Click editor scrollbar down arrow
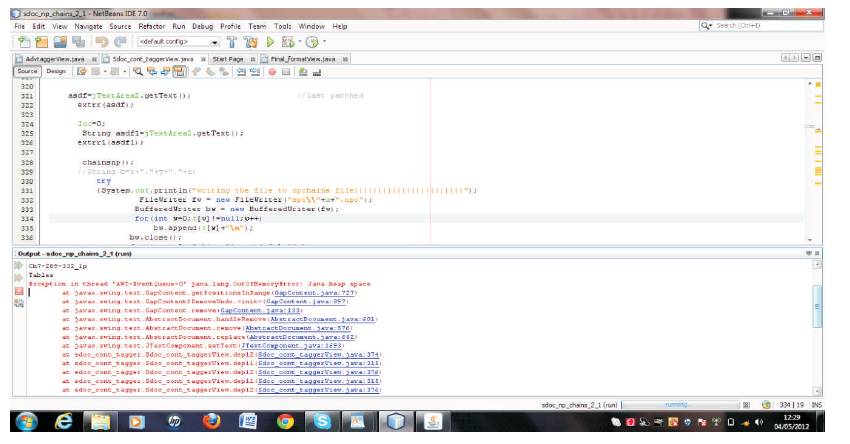 [810, 239]
